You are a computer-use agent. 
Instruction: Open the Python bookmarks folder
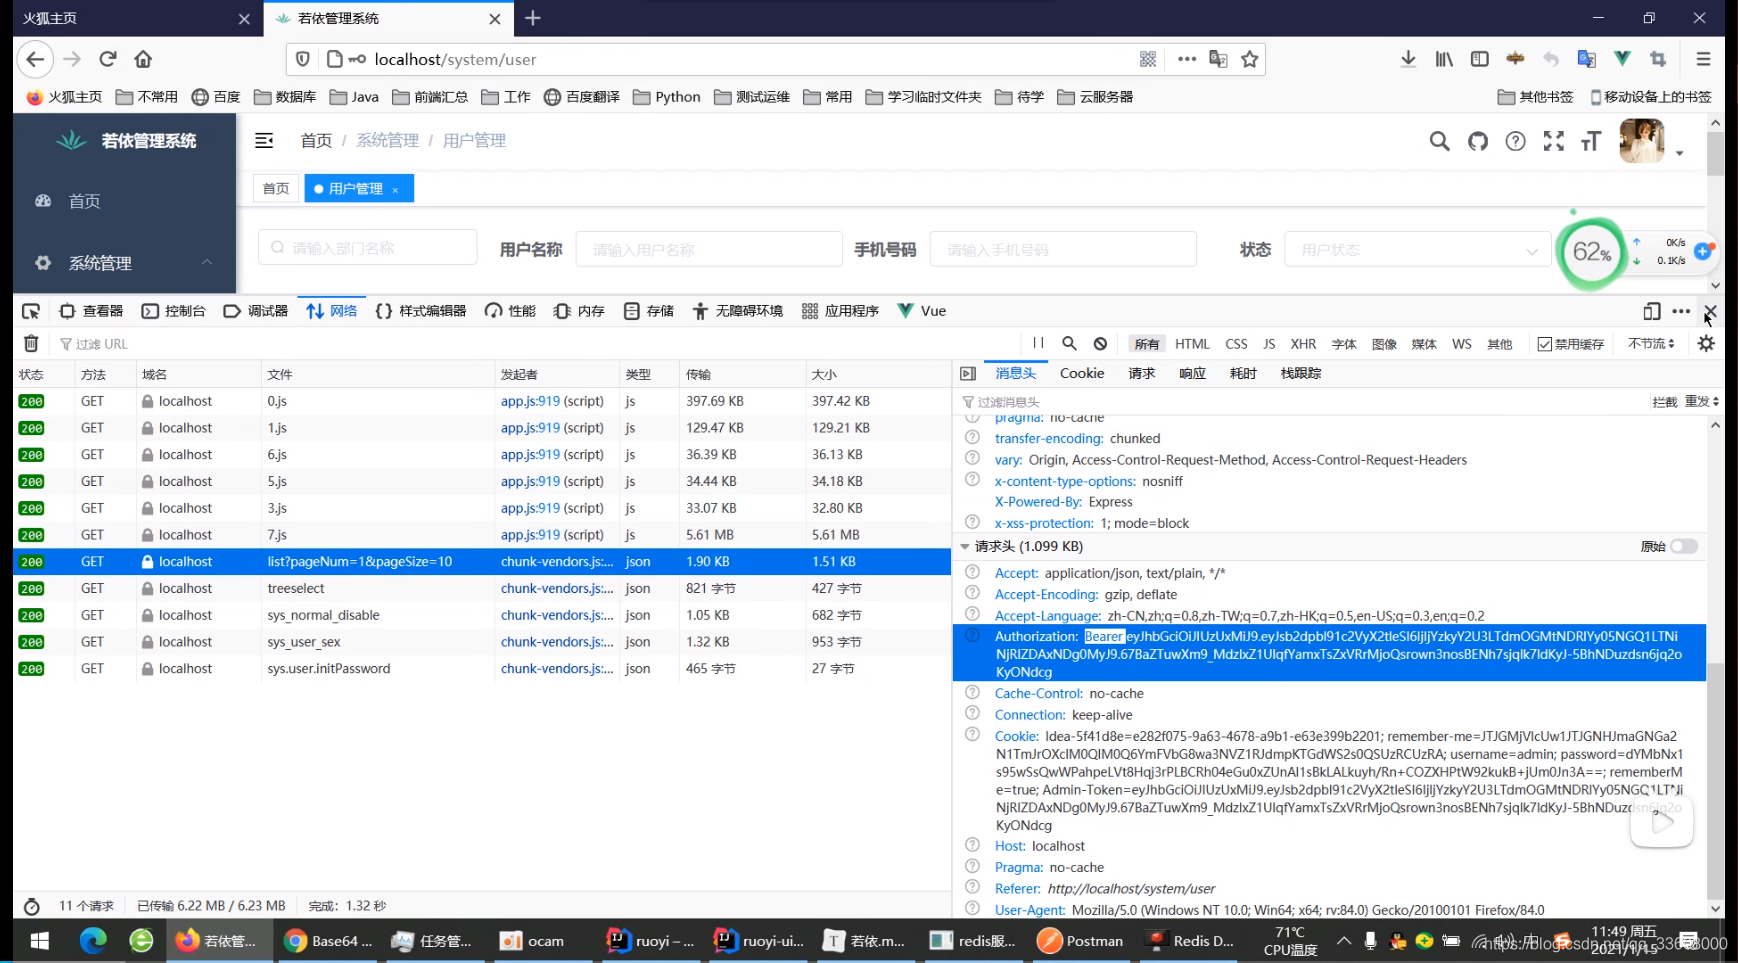pos(666,97)
